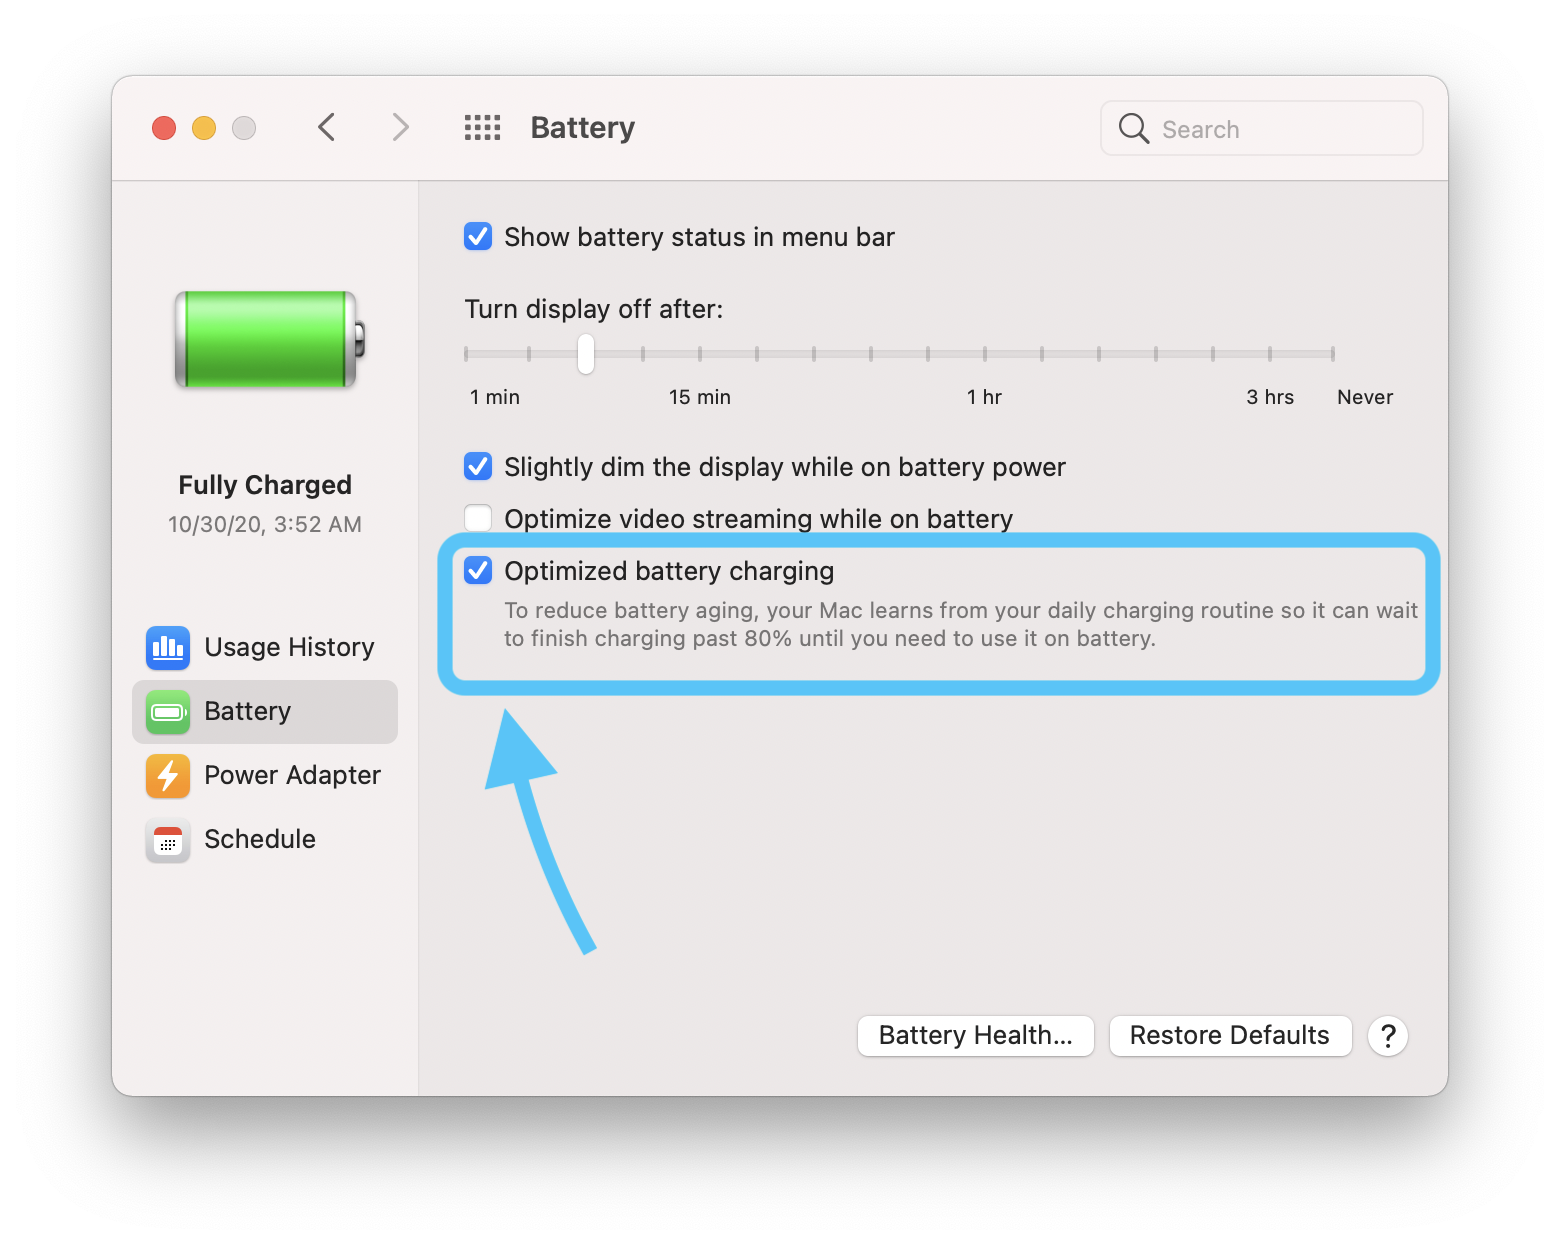
Task: Click the green battery status image
Action: coord(264,340)
